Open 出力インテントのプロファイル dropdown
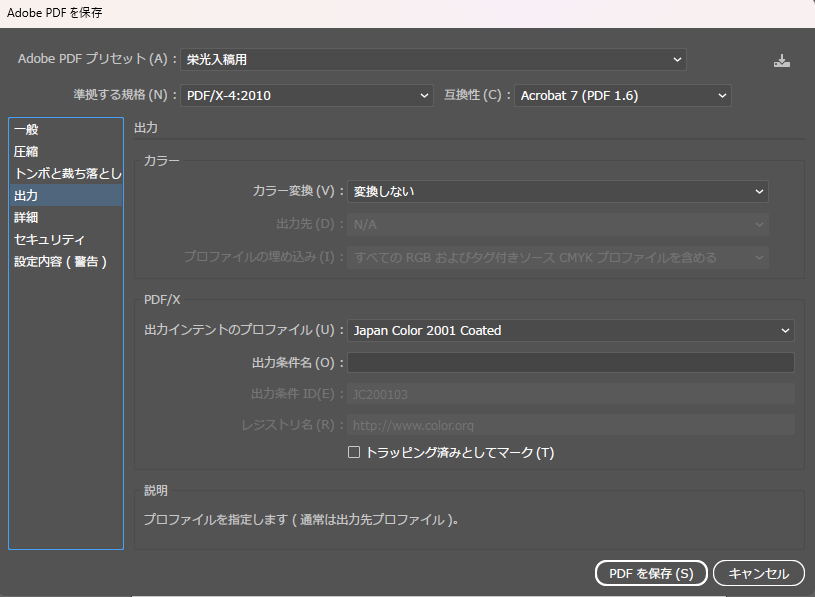This screenshot has width=815, height=597. [571, 330]
